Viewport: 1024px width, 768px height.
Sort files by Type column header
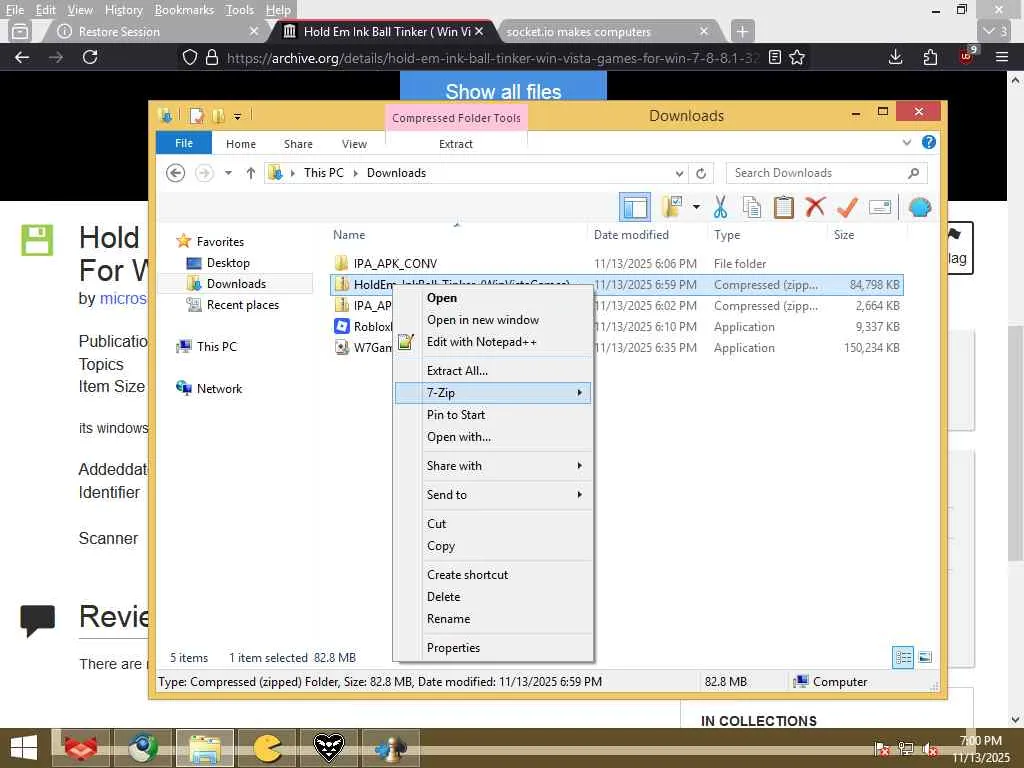[727, 234]
